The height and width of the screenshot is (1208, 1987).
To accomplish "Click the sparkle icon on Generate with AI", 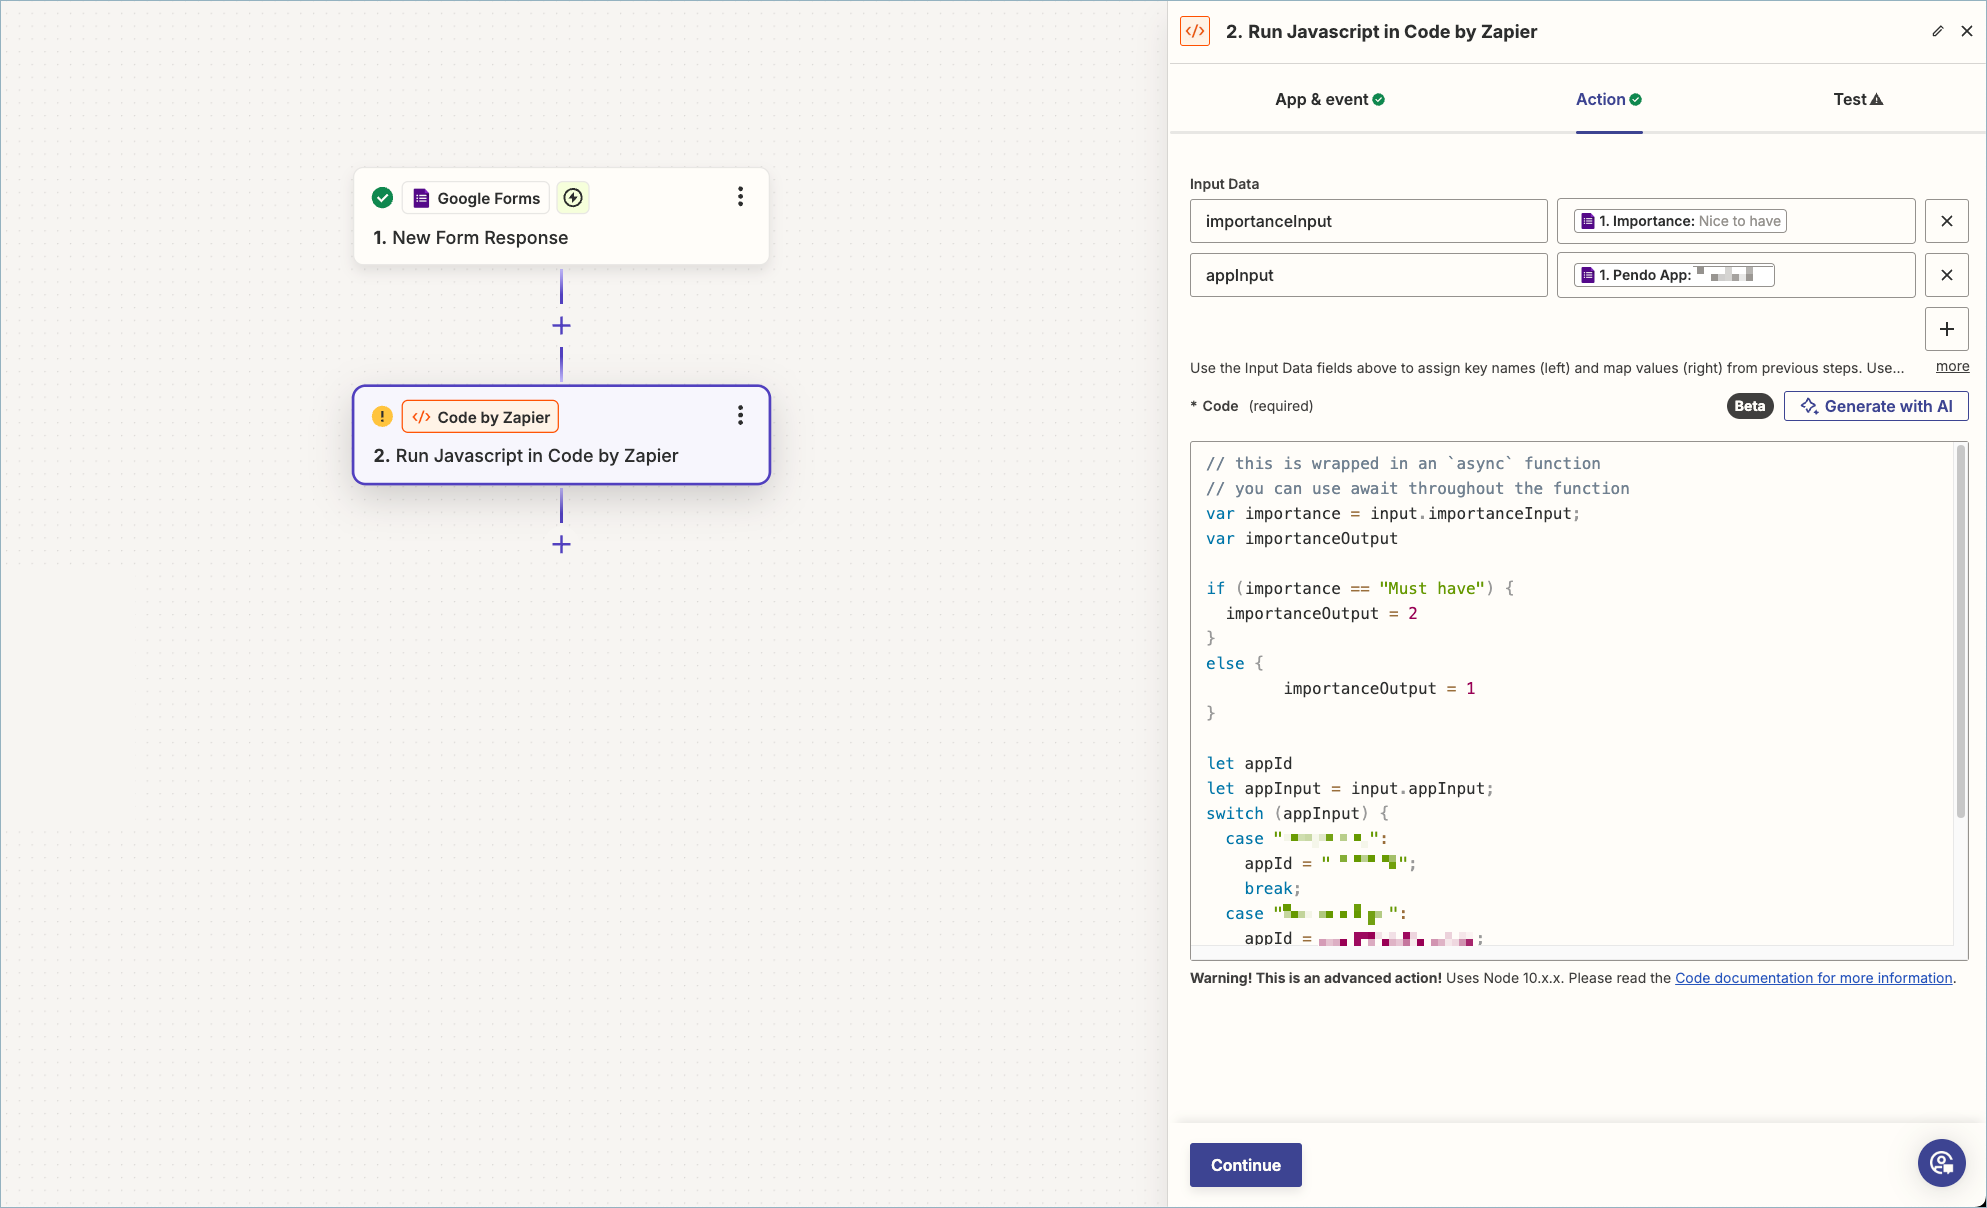I will (x=1809, y=406).
